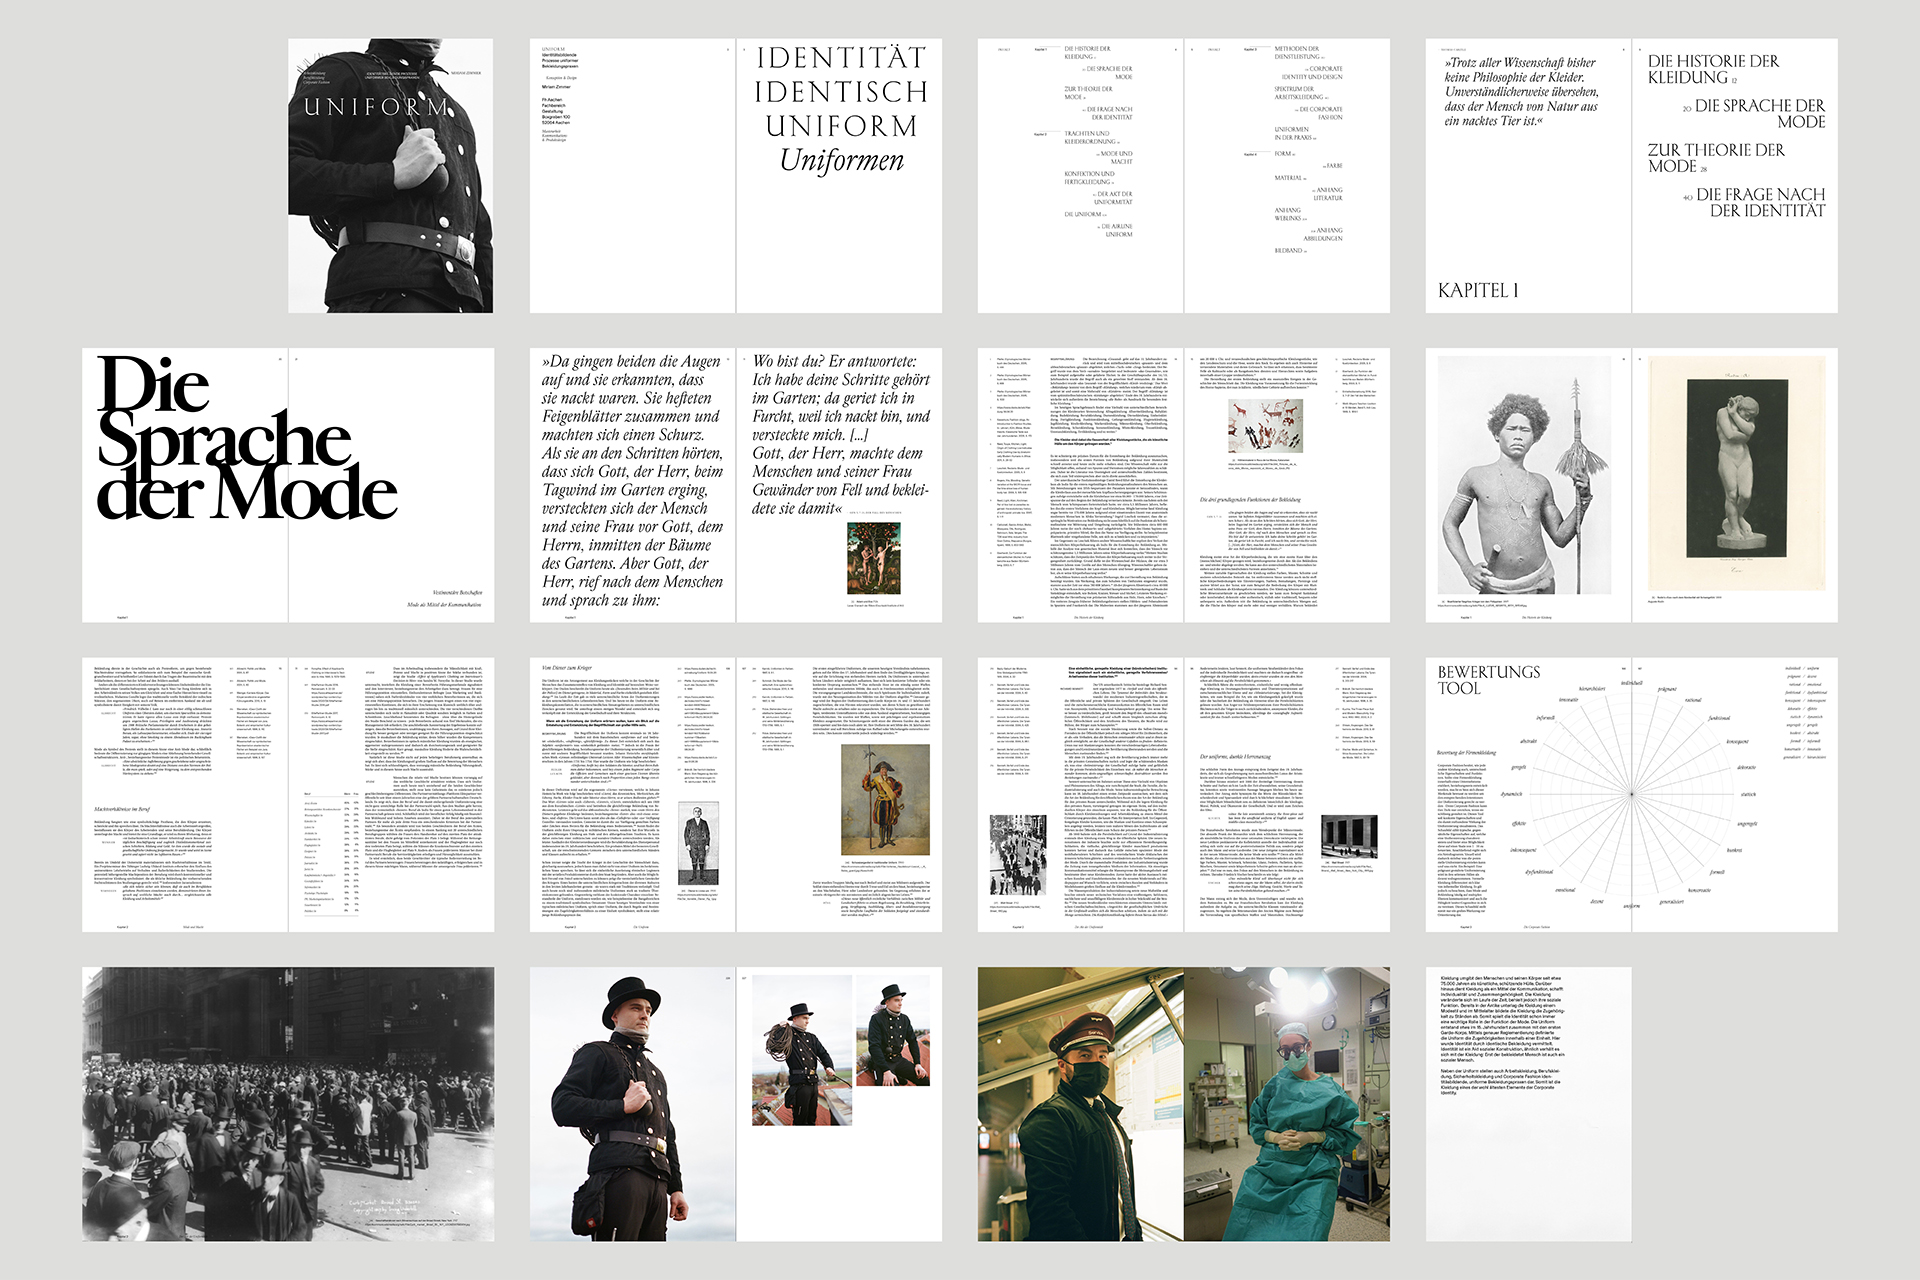Open the text spread containing the data table

point(288,795)
